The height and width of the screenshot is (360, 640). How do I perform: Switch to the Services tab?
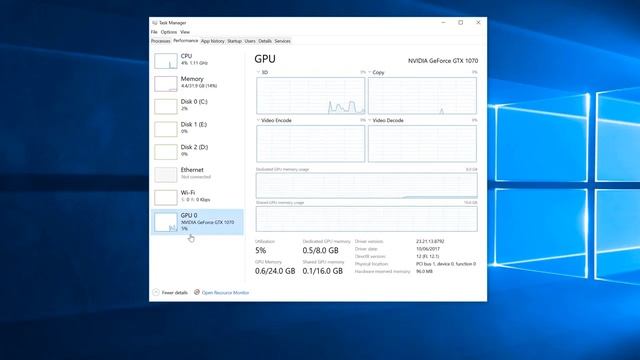click(282, 41)
